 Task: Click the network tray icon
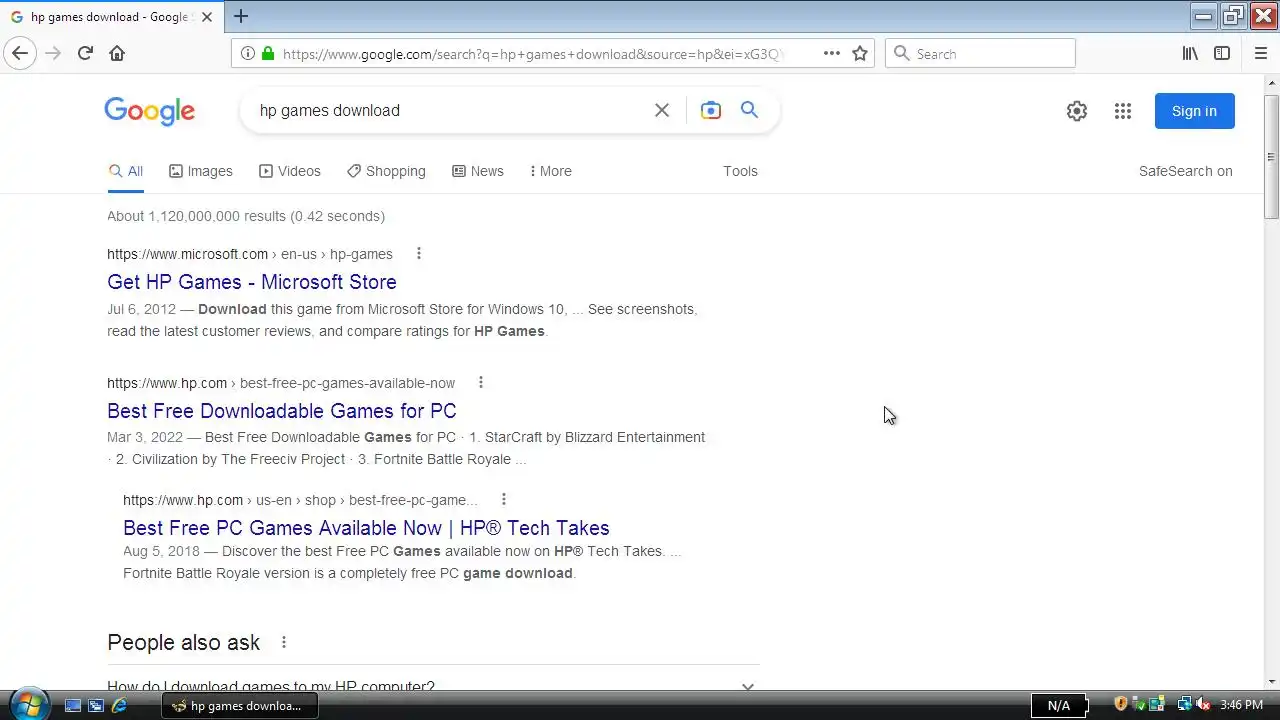(1185, 705)
